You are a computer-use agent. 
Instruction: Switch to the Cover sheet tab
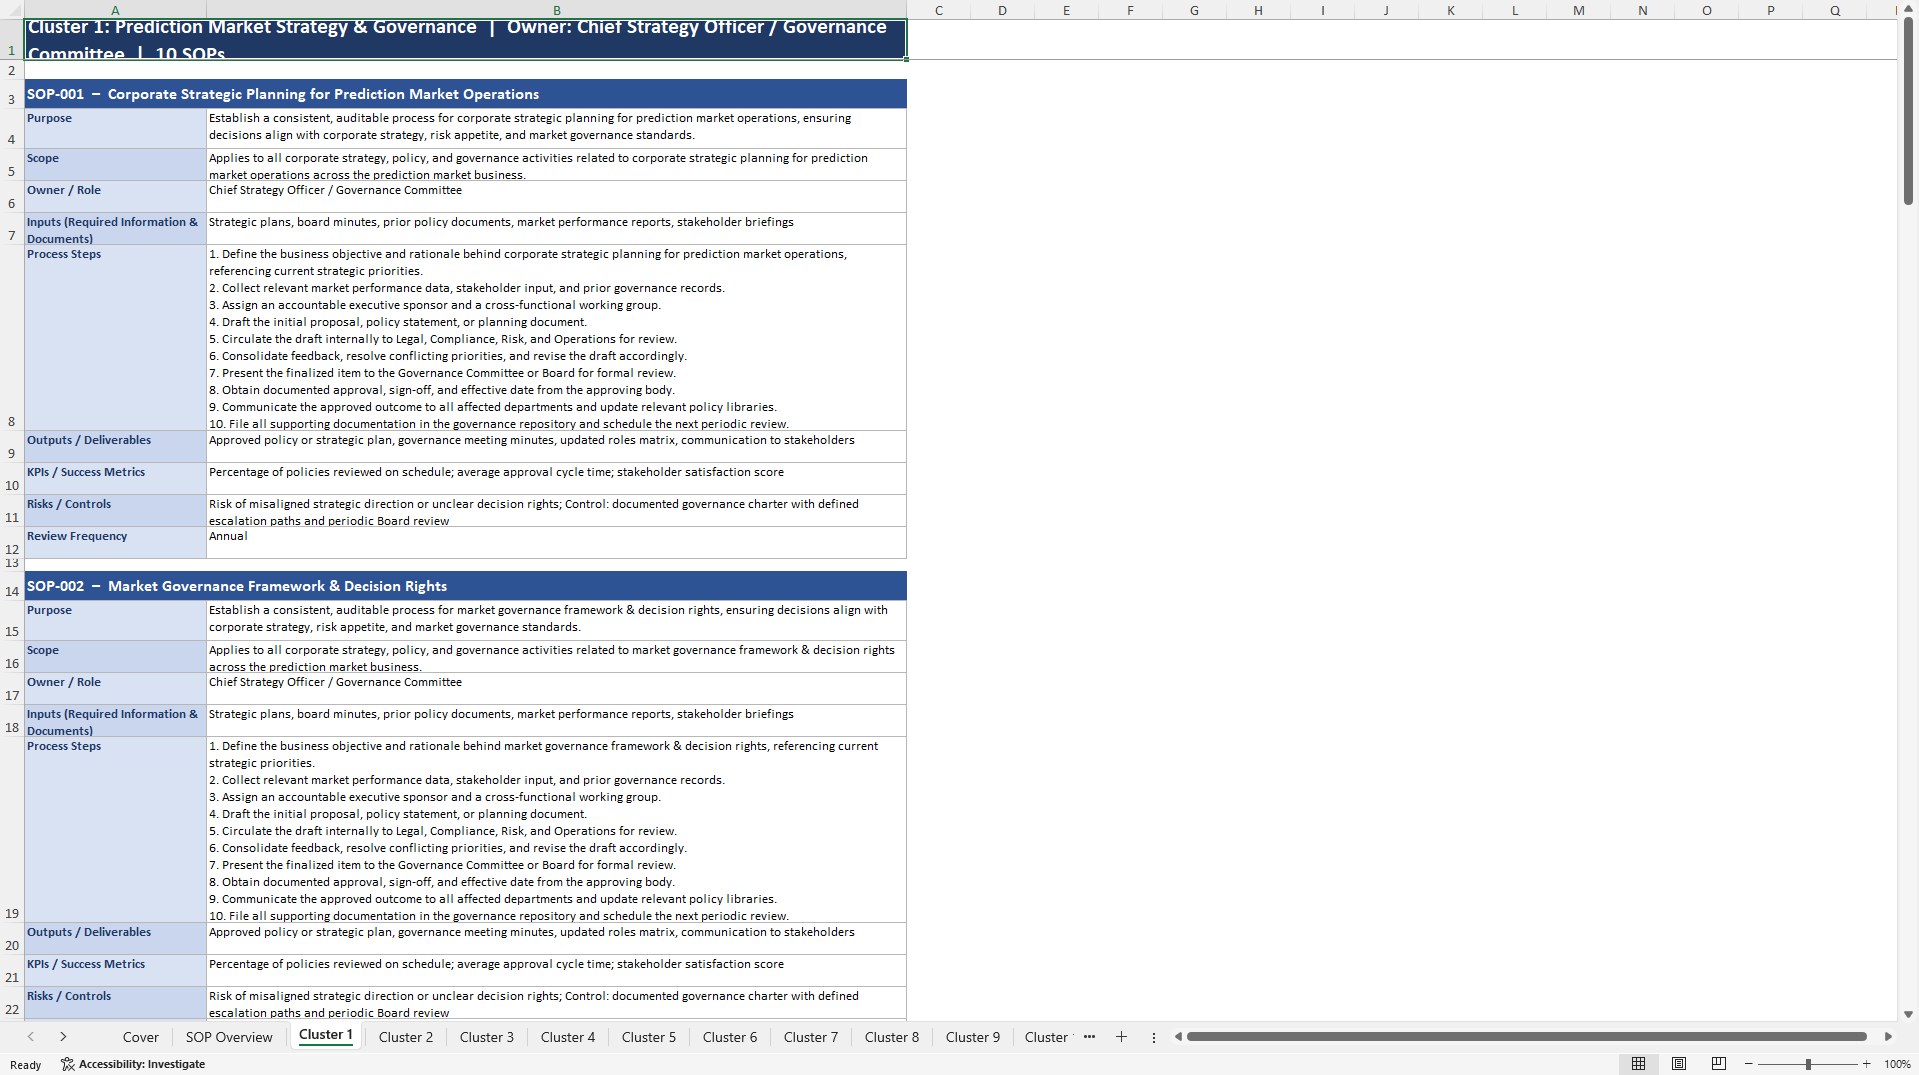tap(140, 1037)
